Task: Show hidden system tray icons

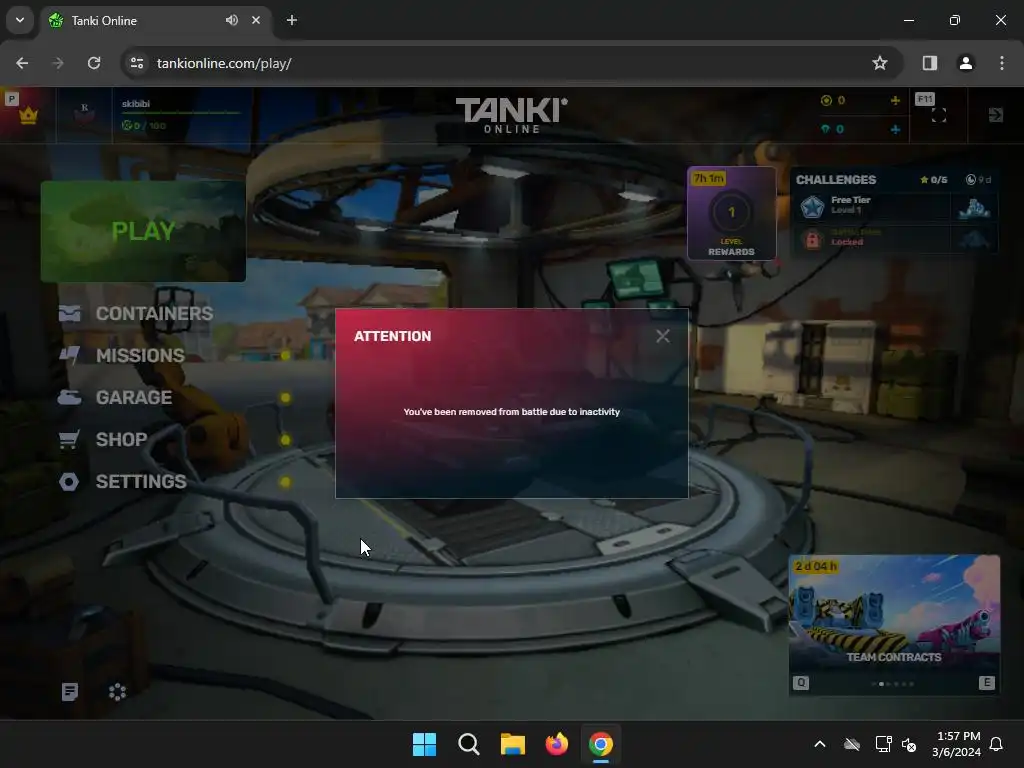Action: click(x=820, y=744)
